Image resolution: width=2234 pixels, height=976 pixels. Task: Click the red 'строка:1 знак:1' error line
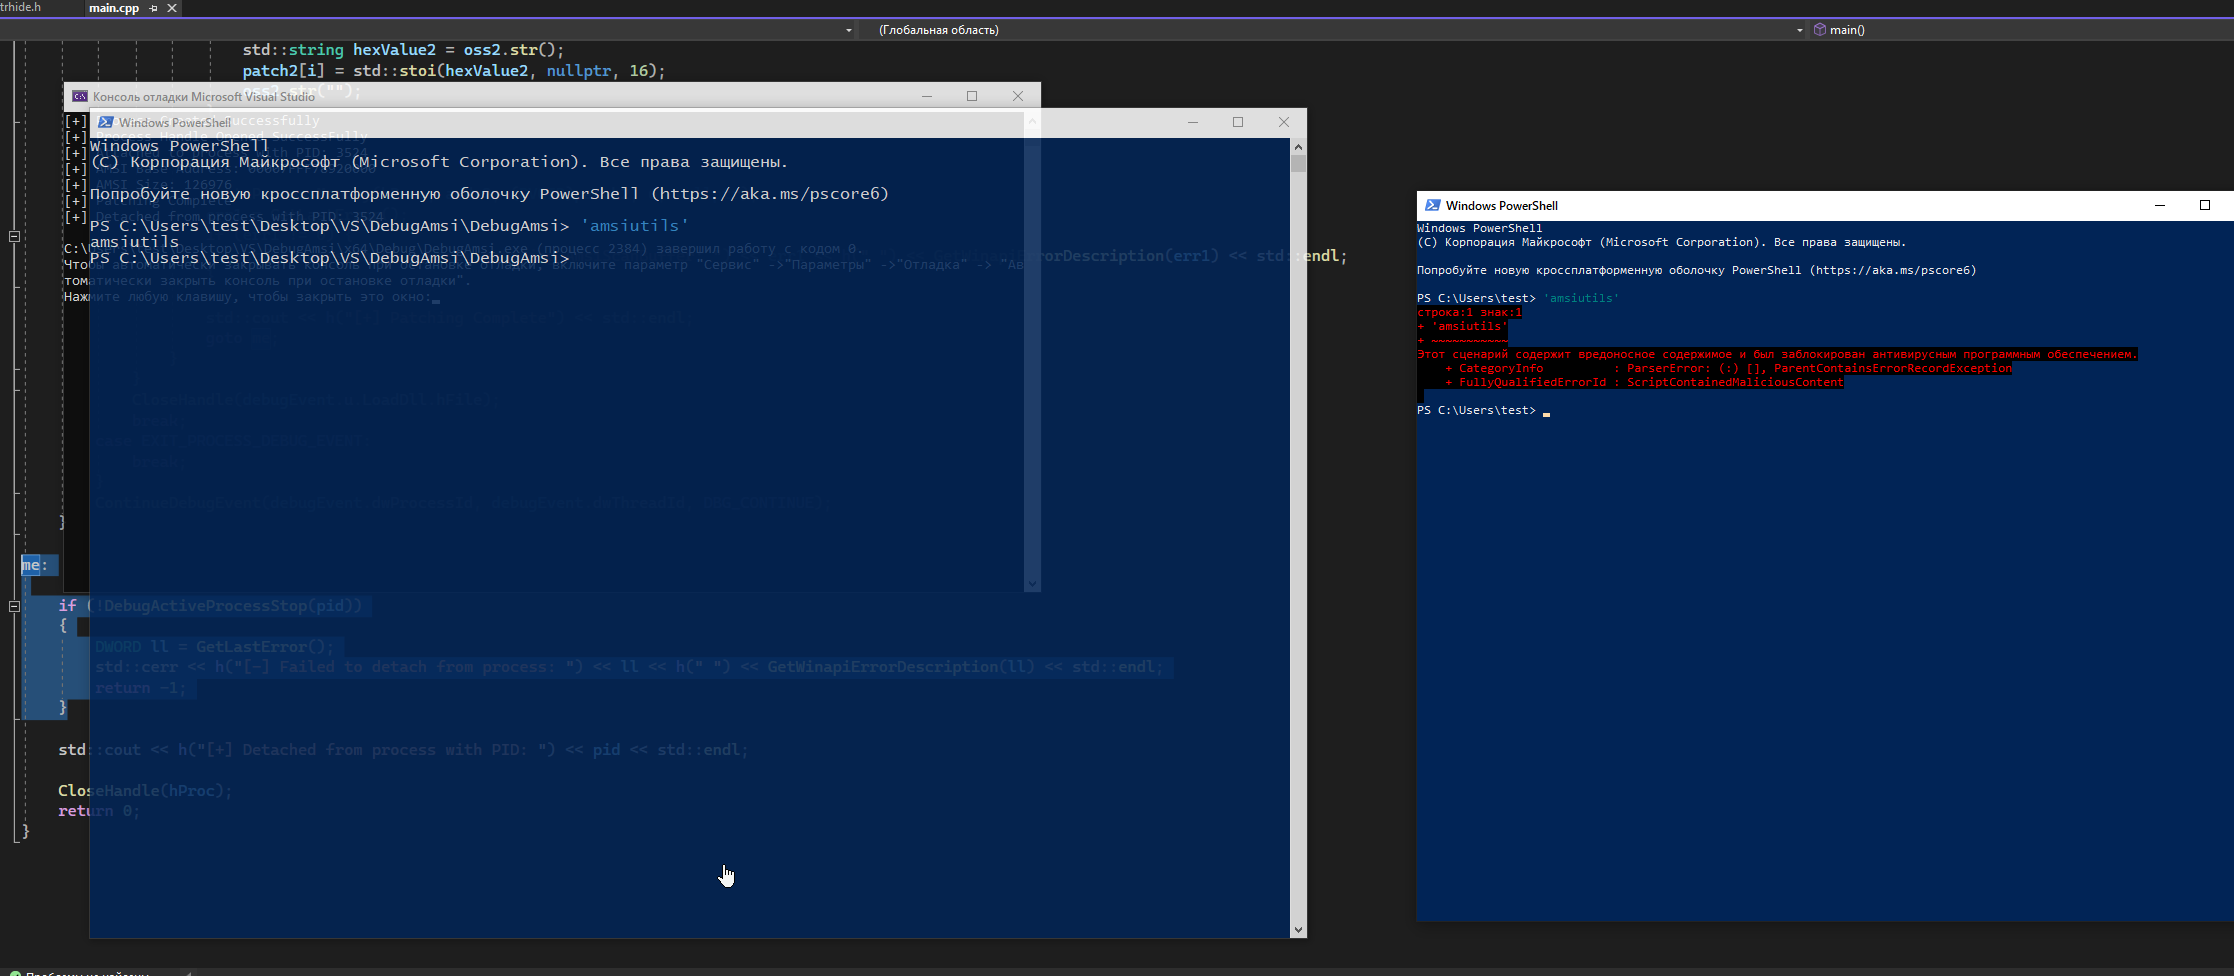pos(1469,312)
